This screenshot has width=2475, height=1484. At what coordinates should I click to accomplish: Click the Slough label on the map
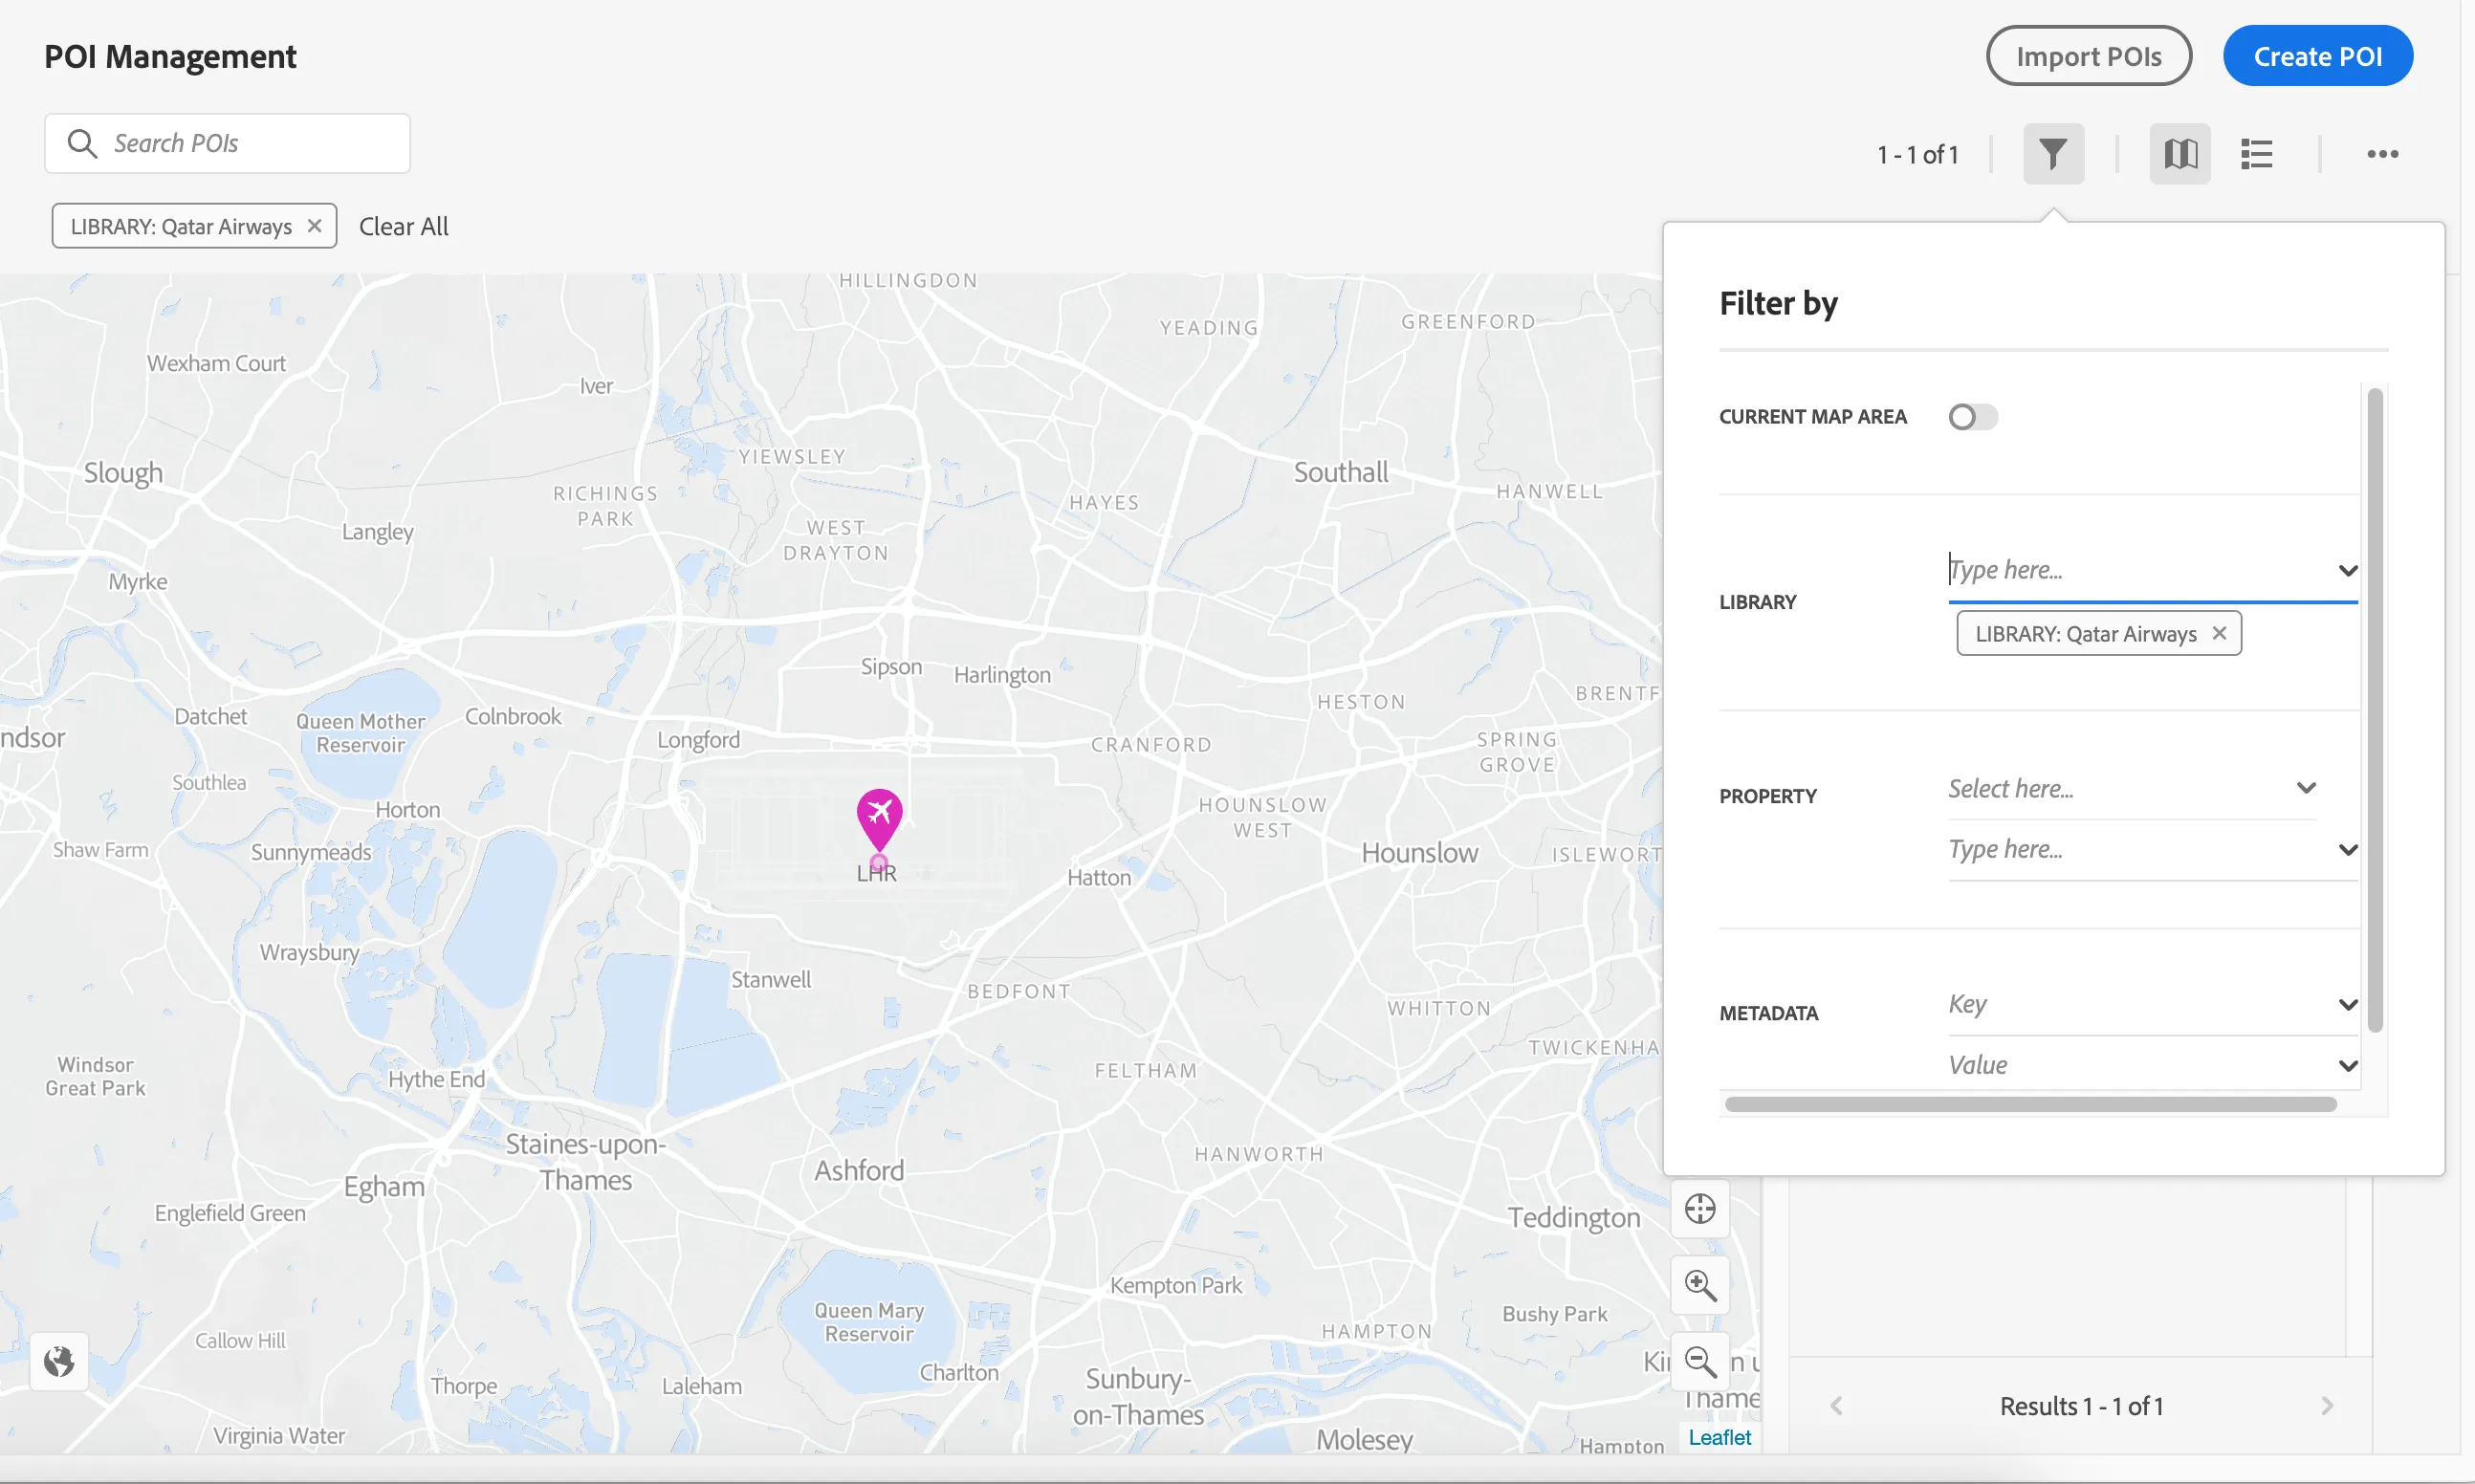tap(123, 472)
